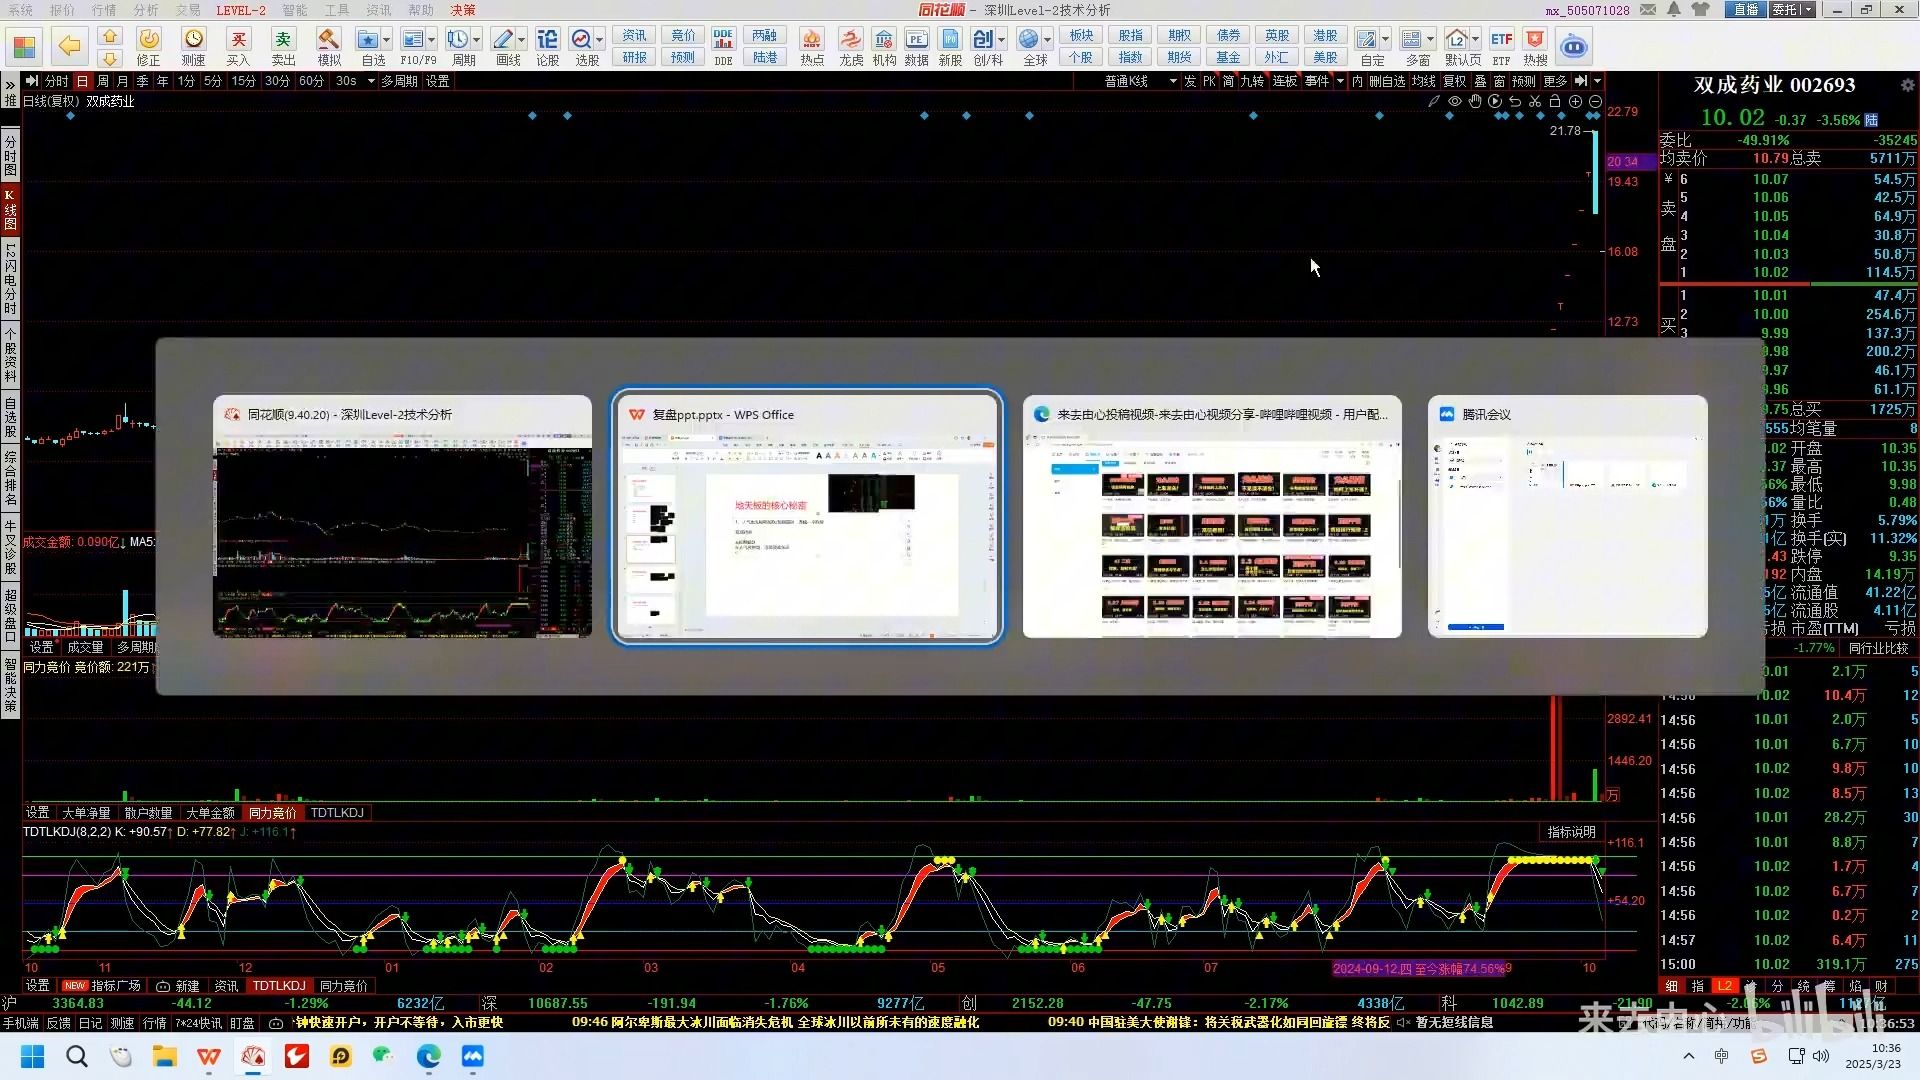Click the robot assistant icon in toolbar
1920x1080 pixels.
point(1573,46)
